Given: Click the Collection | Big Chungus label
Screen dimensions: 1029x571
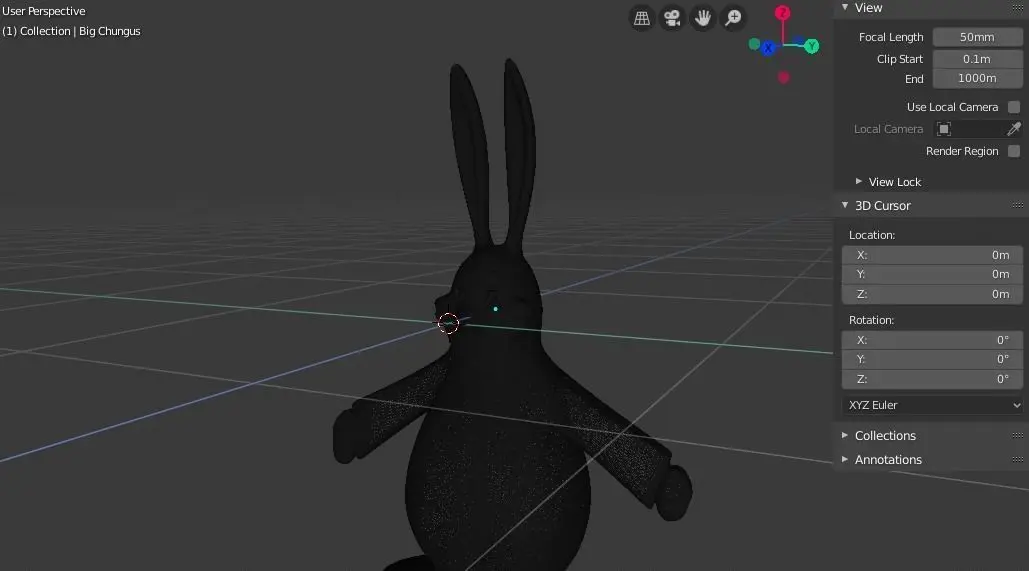Looking at the screenshot, I should click(x=71, y=31).
